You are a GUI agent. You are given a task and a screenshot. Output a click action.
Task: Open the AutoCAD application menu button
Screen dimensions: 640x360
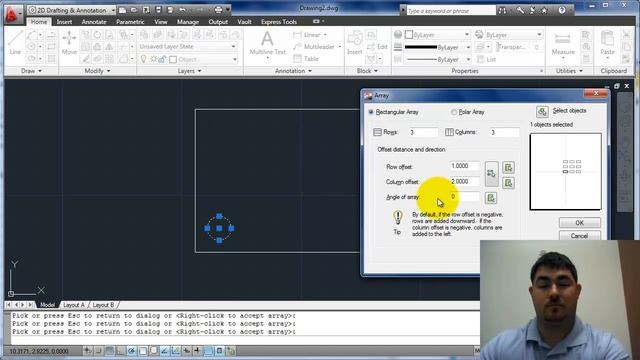[12, 14]
